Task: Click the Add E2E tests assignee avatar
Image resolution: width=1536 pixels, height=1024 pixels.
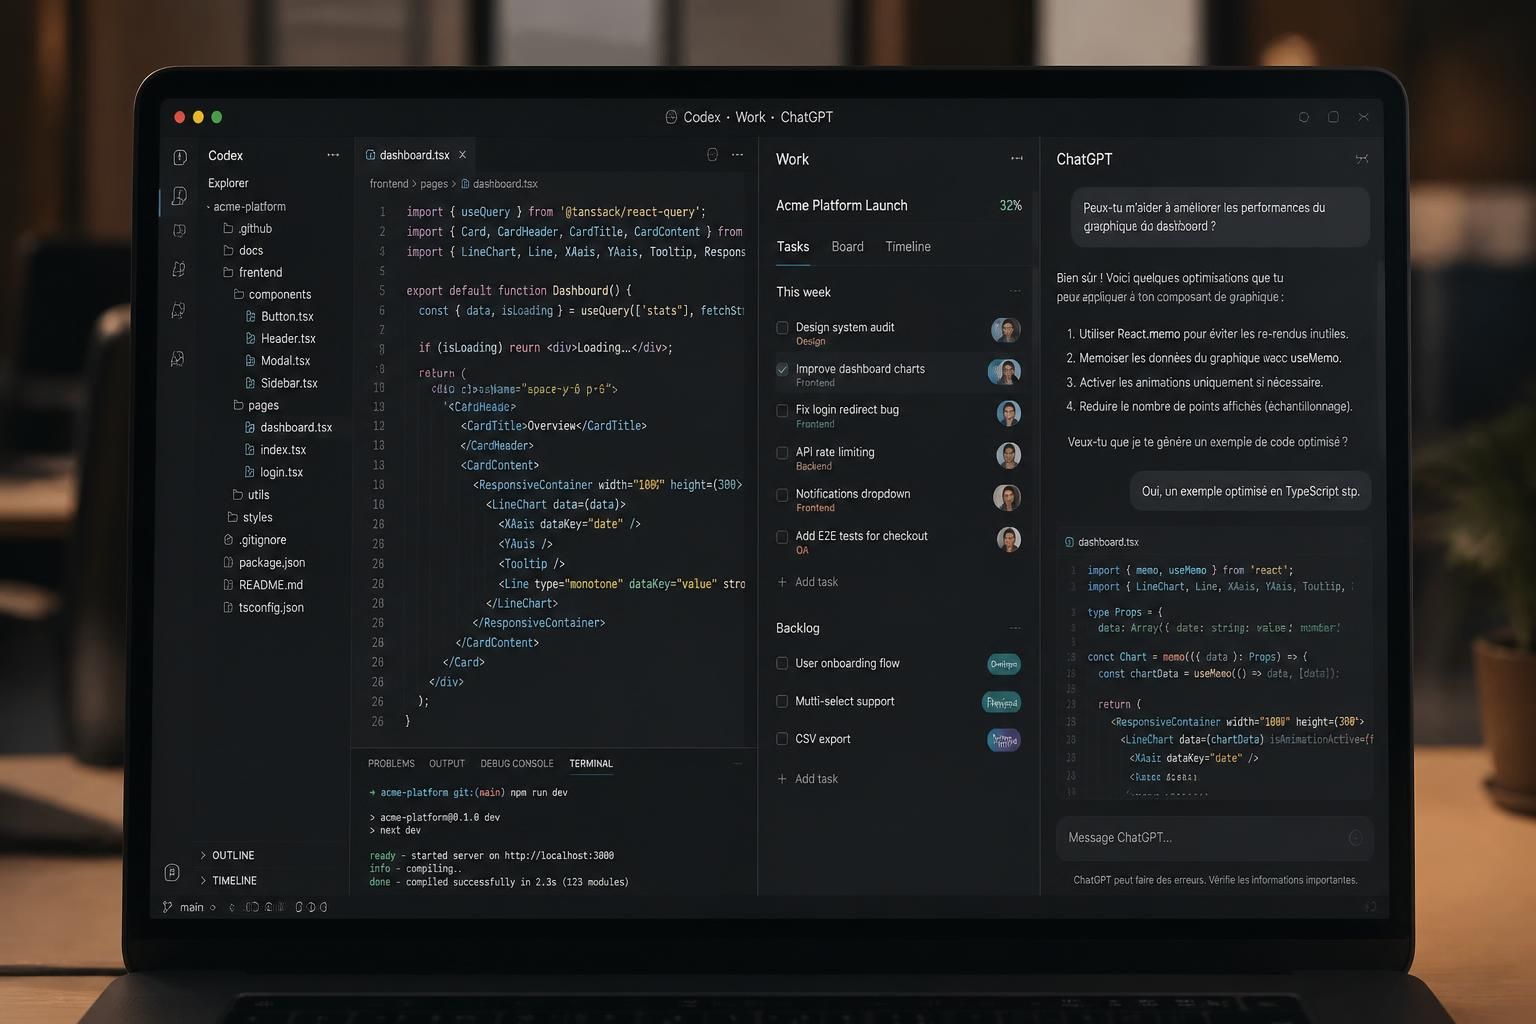Action: coord(1008,539)
